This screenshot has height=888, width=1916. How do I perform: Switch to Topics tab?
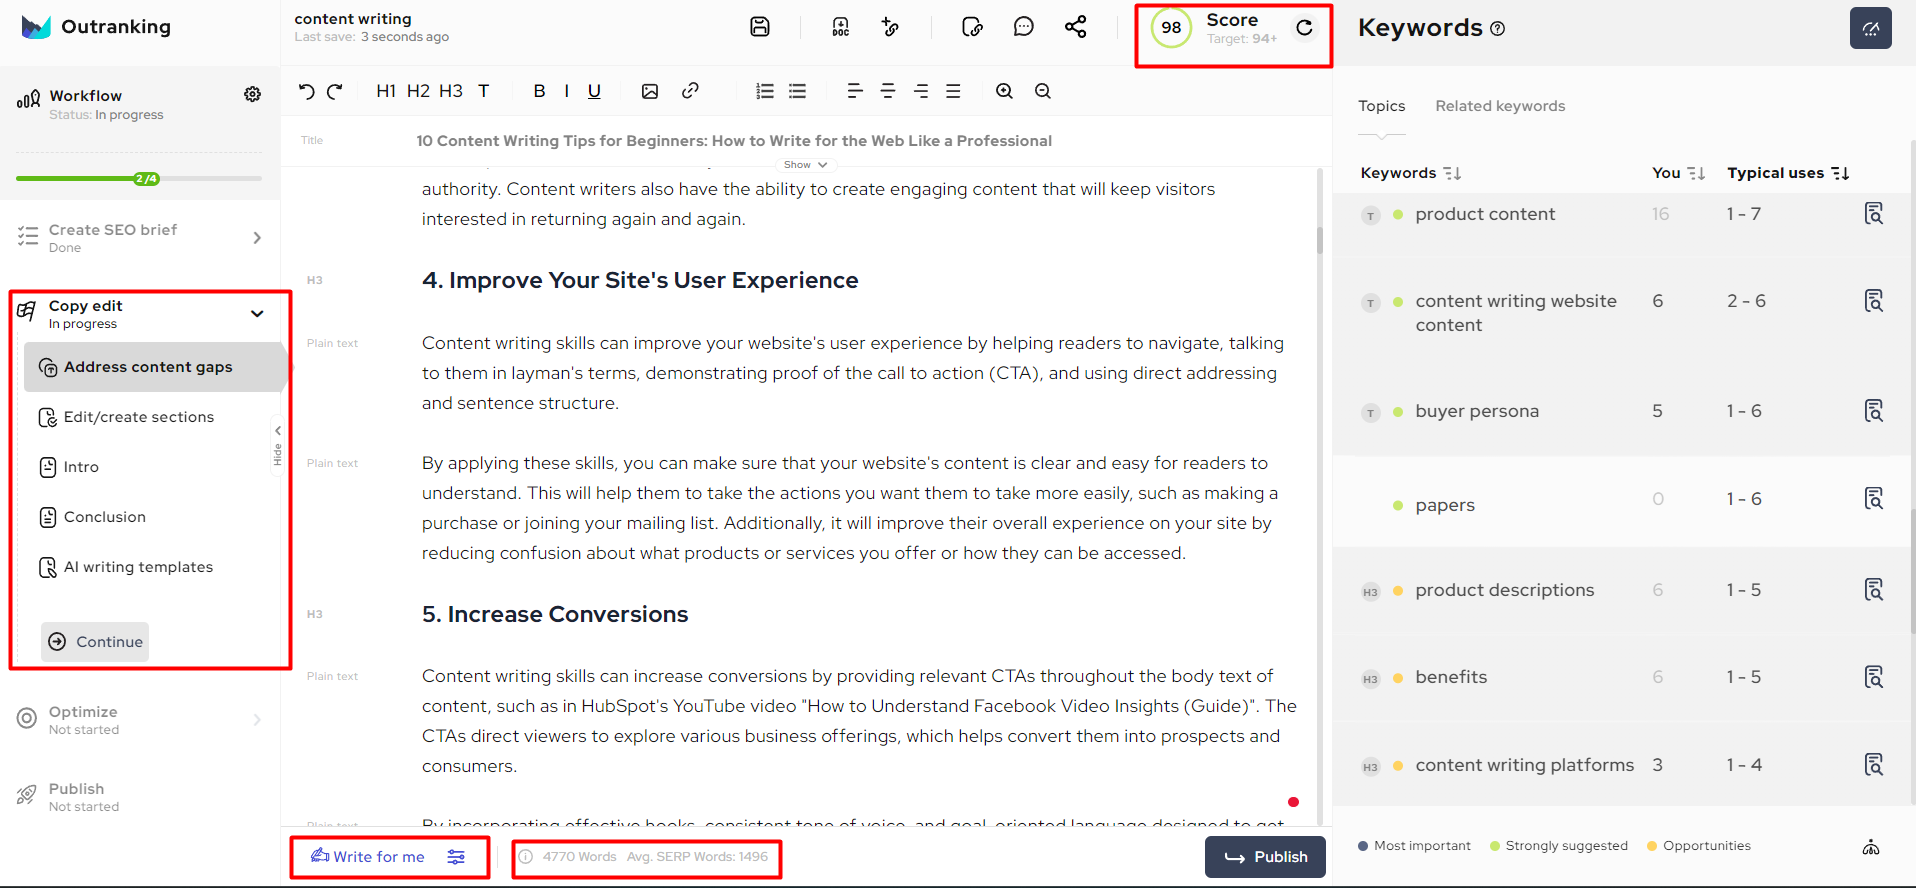pos(1381,106)
